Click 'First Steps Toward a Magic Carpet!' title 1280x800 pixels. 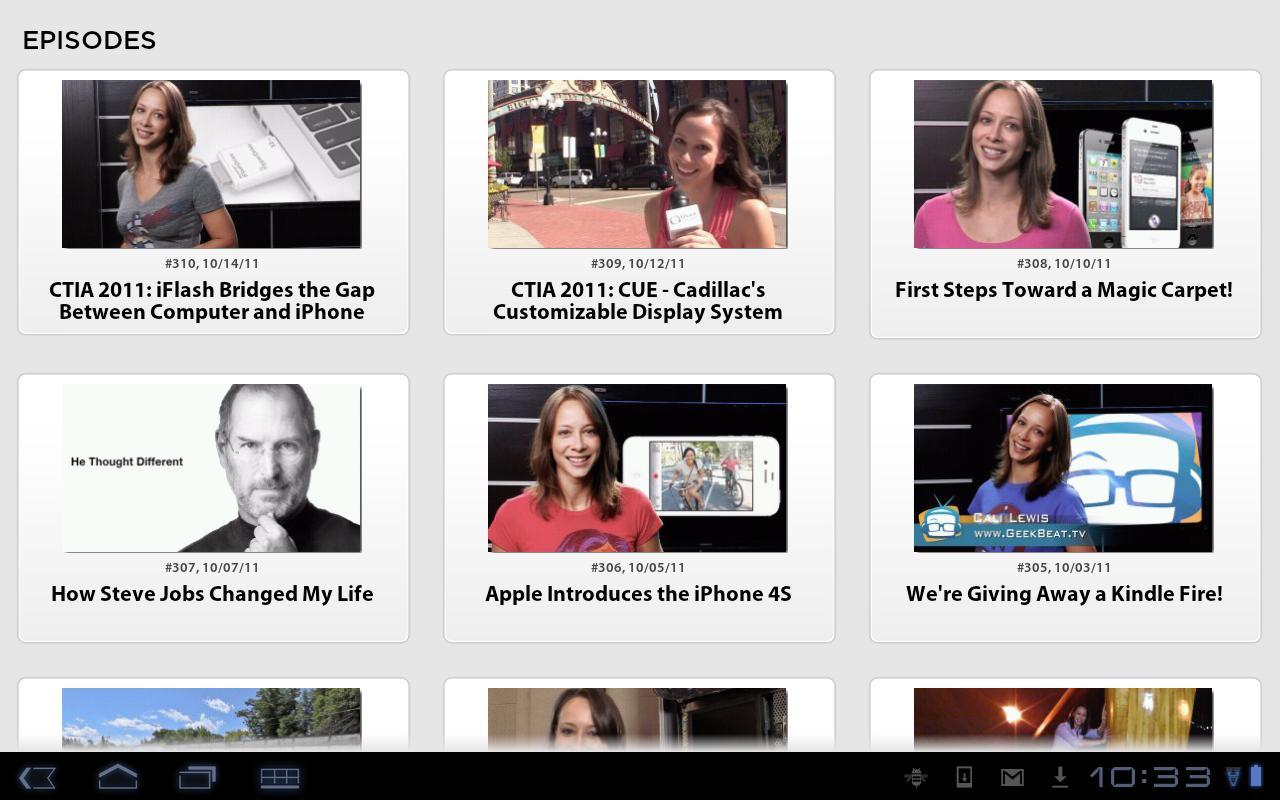tap(1063, 290)
